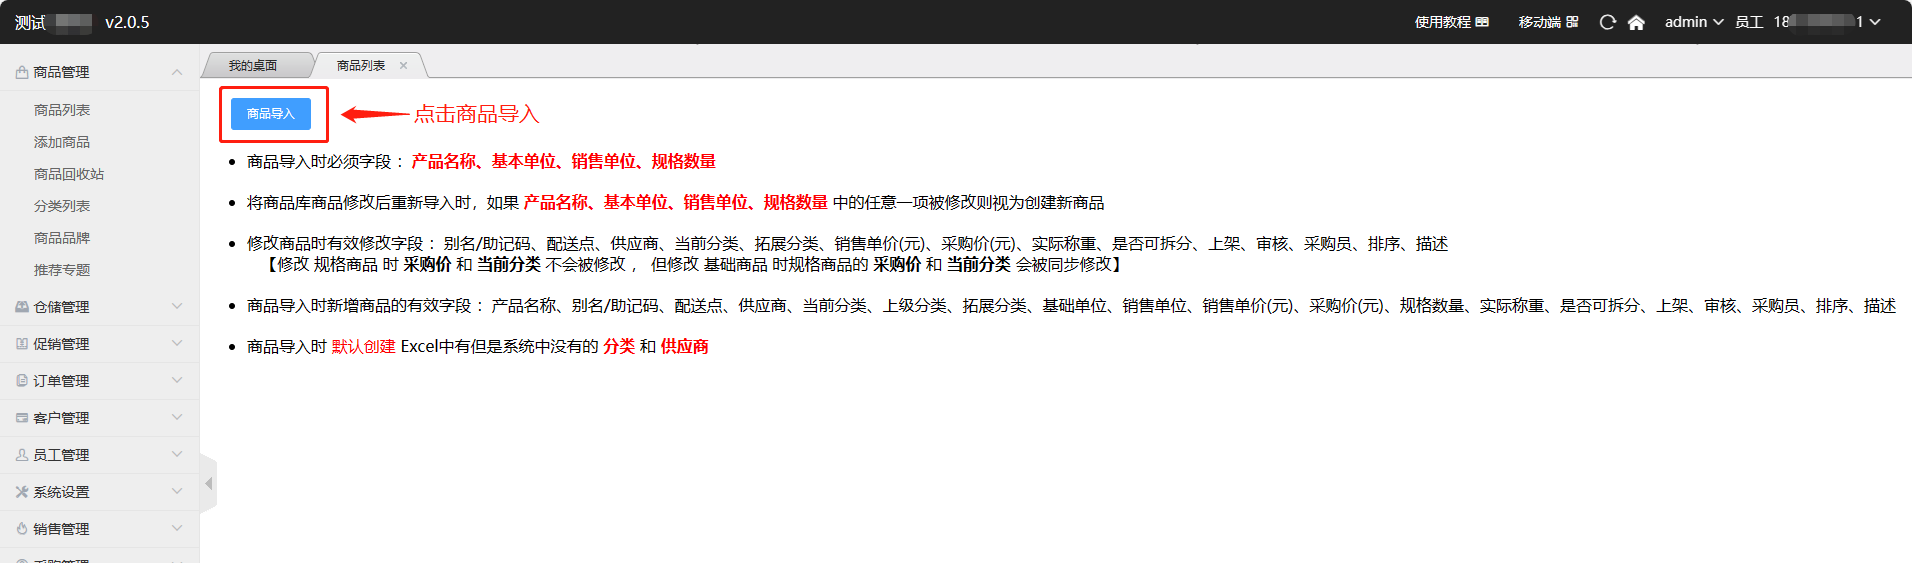The image size is (1912, 563).
Task: Expand the 仓储管理 menu
Action: (x=100, y=307)
